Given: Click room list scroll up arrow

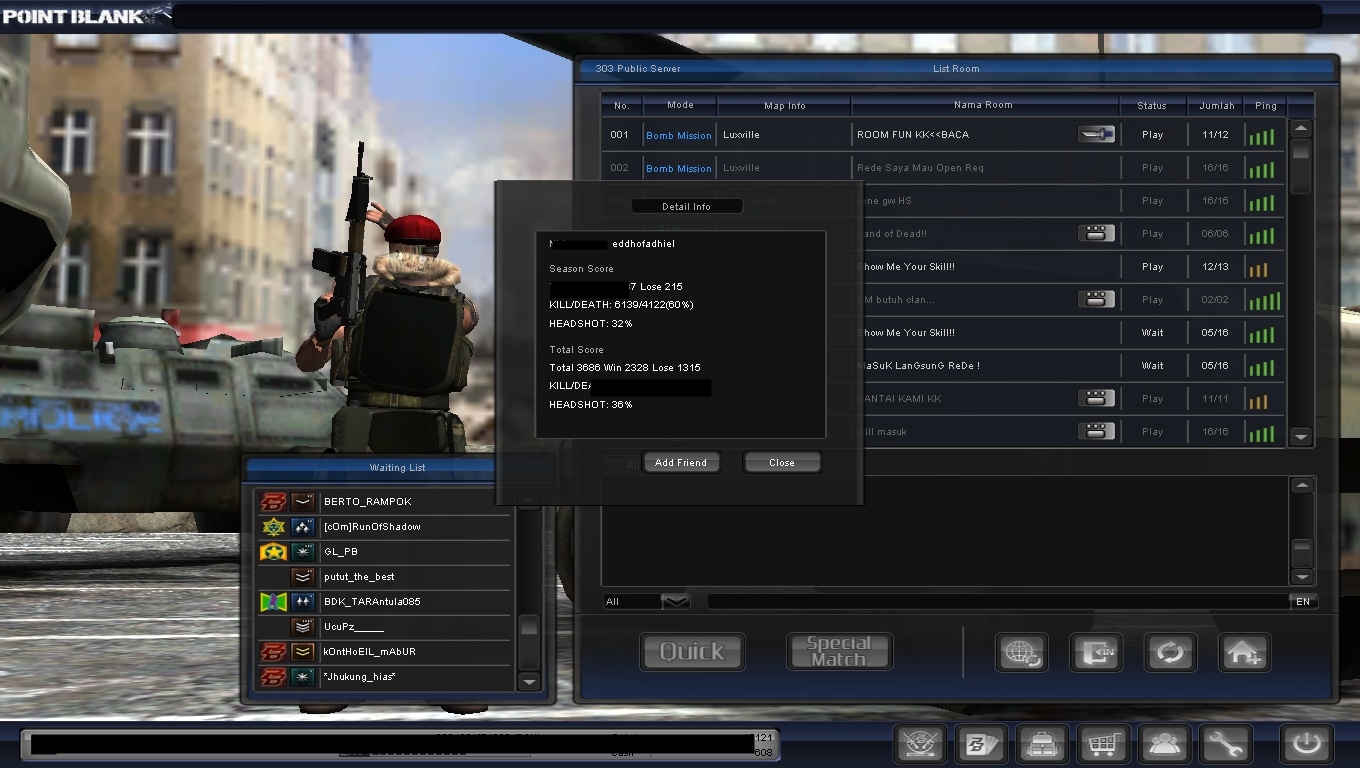Looking at the screenshot, I should 1300,128.
